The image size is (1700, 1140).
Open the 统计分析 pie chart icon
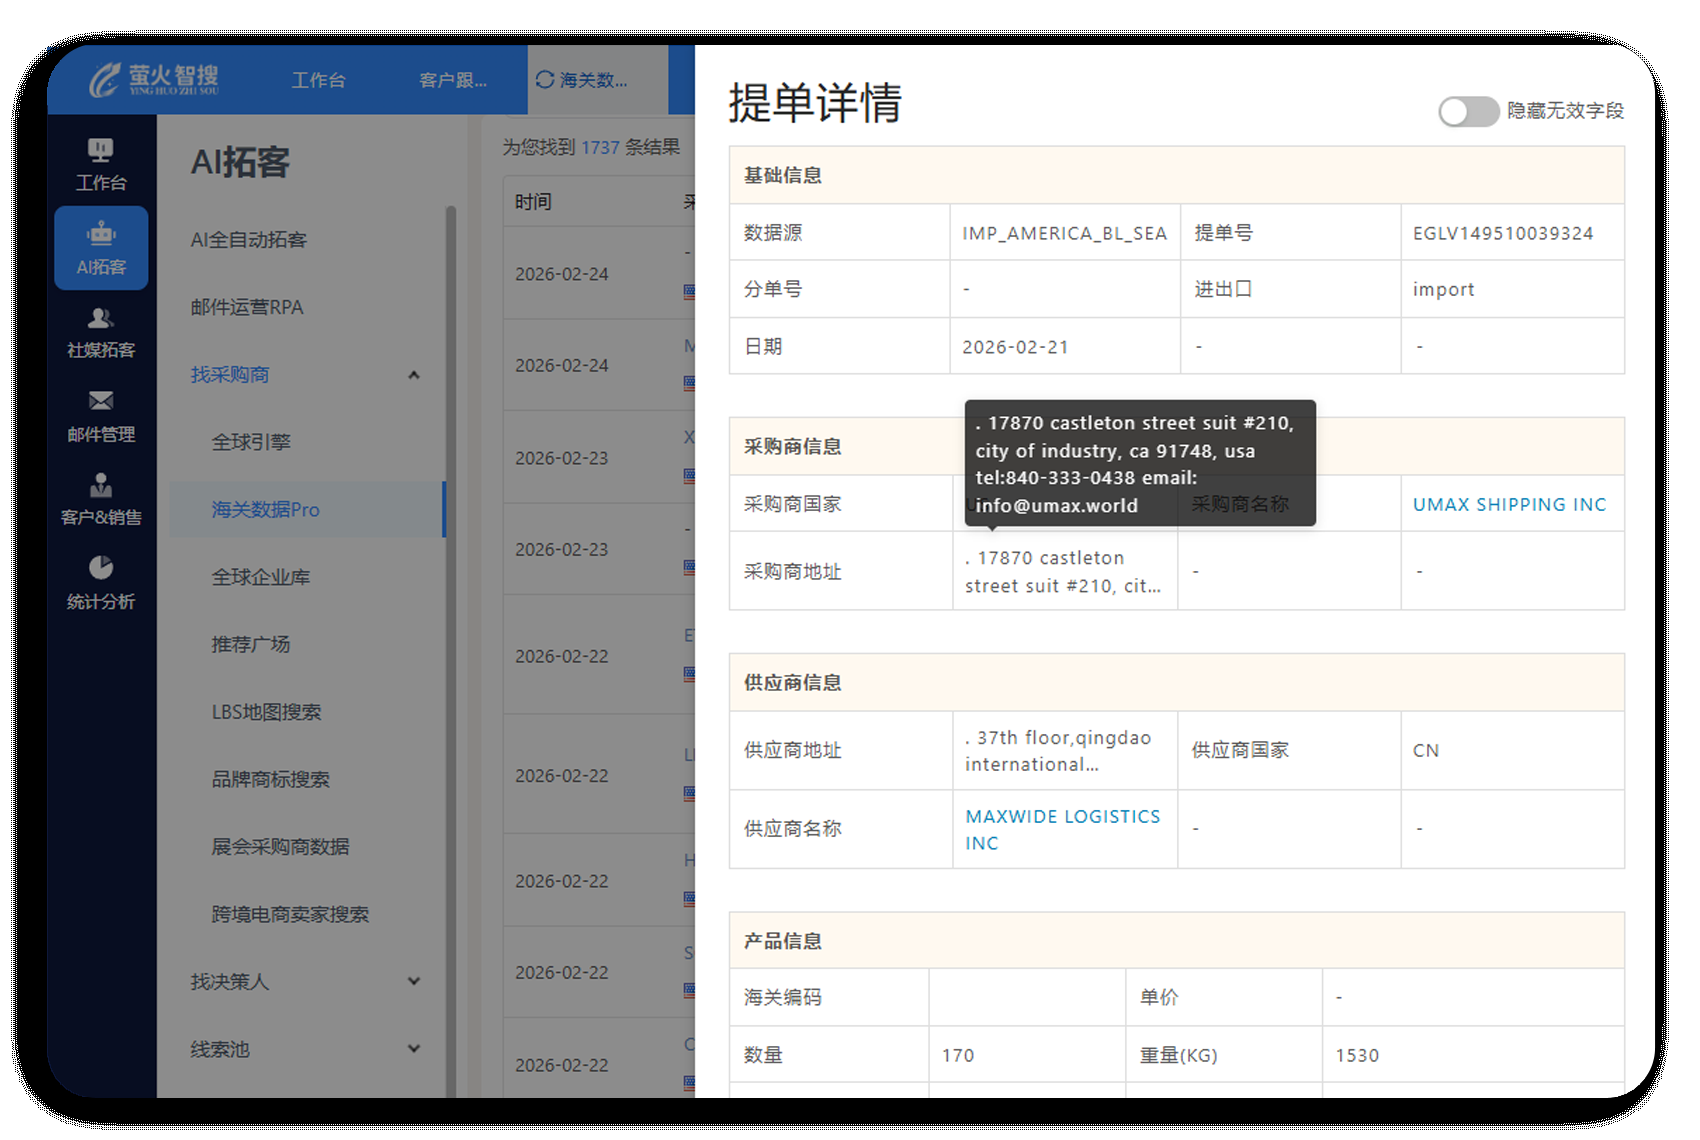tap(101, 569)
